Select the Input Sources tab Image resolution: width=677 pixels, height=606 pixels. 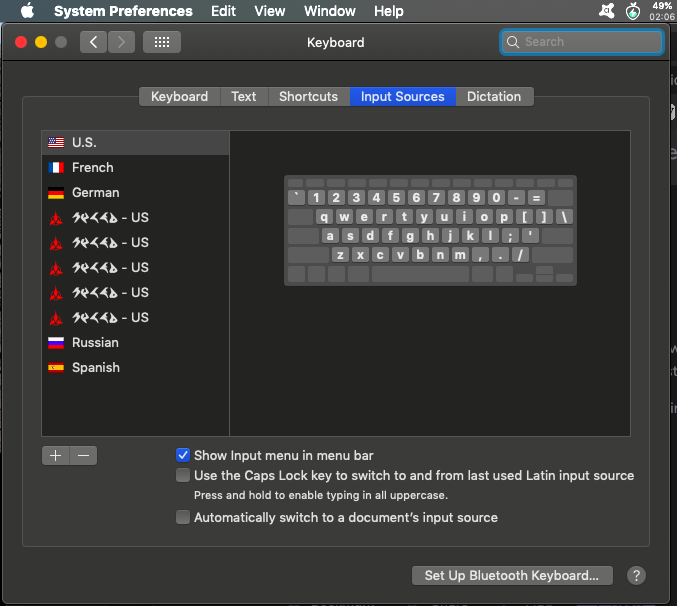(x=403, y=96)
